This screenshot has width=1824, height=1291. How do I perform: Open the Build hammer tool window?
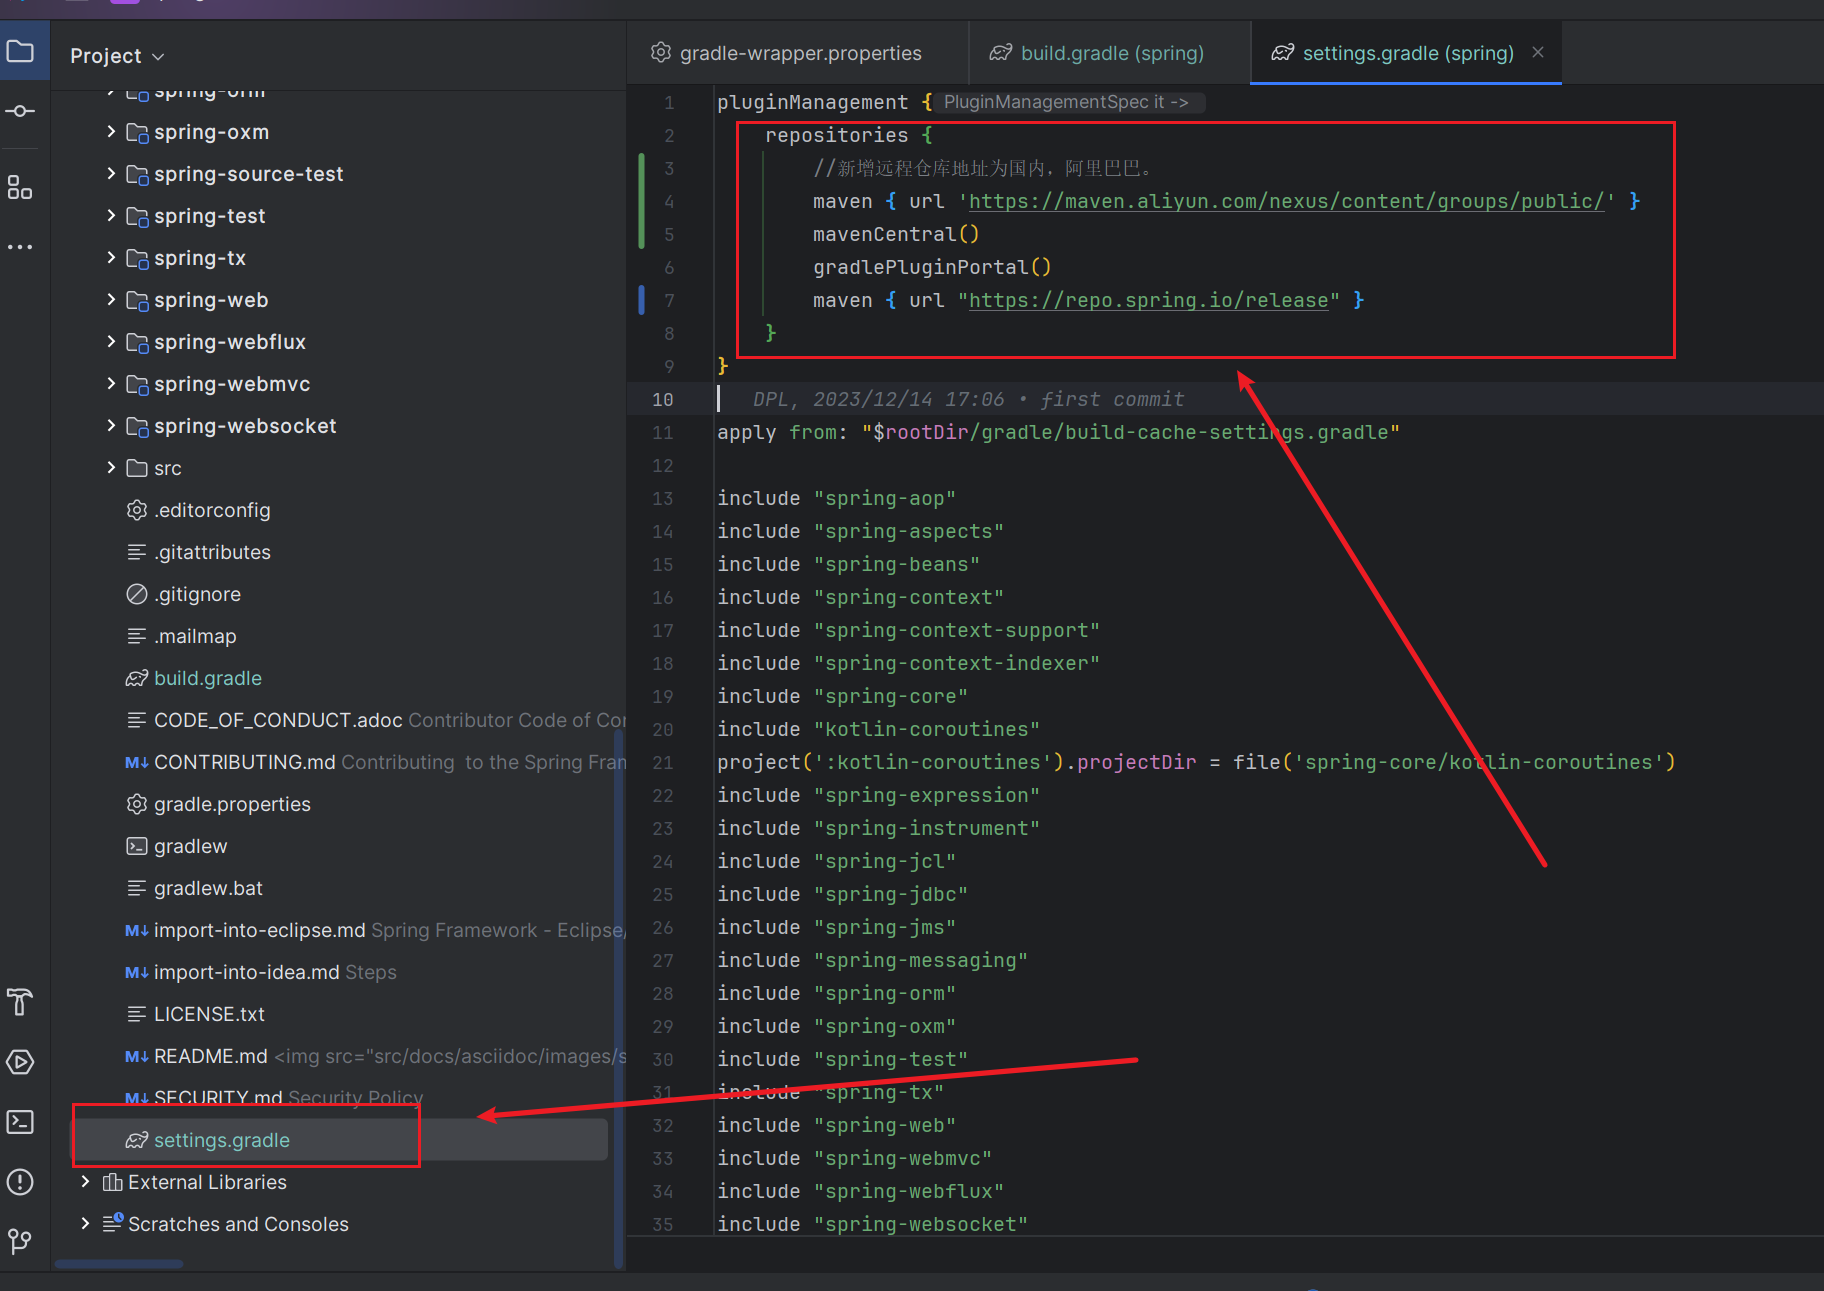click(x=21, y=1001)
